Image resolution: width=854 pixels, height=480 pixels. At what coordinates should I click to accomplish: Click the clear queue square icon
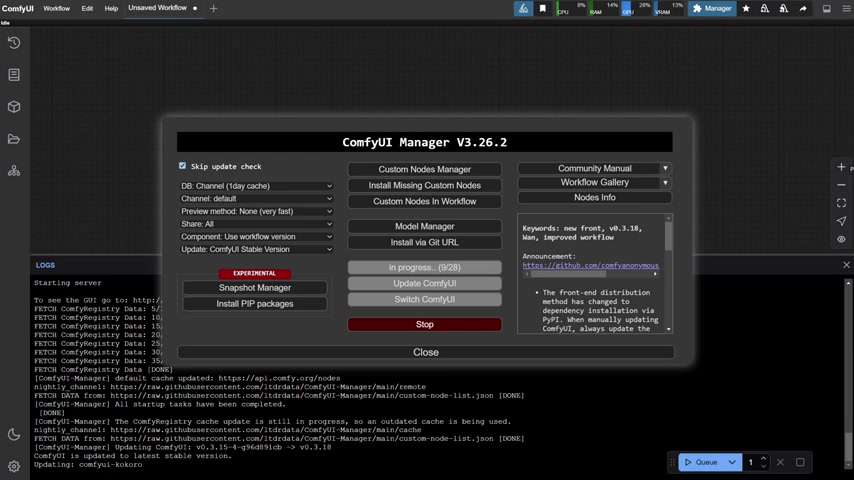(800, 462)
